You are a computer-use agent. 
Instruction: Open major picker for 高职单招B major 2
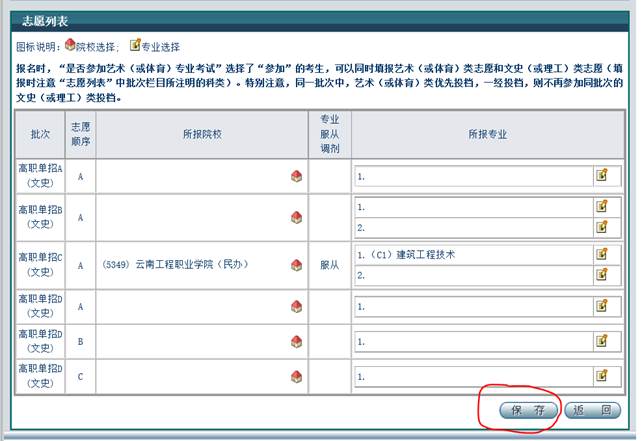coord(602,227)
